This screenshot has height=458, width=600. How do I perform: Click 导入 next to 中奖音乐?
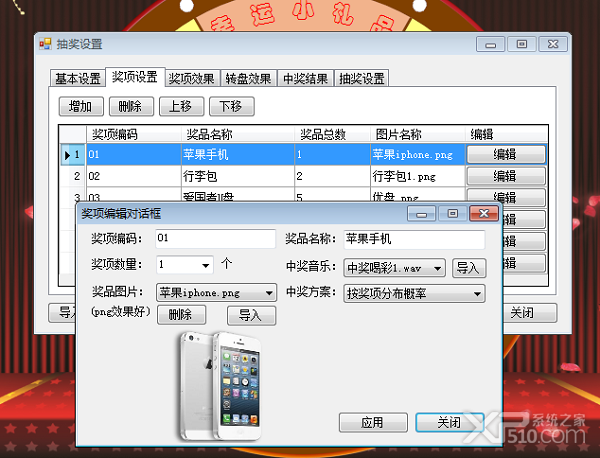(469, 268)
